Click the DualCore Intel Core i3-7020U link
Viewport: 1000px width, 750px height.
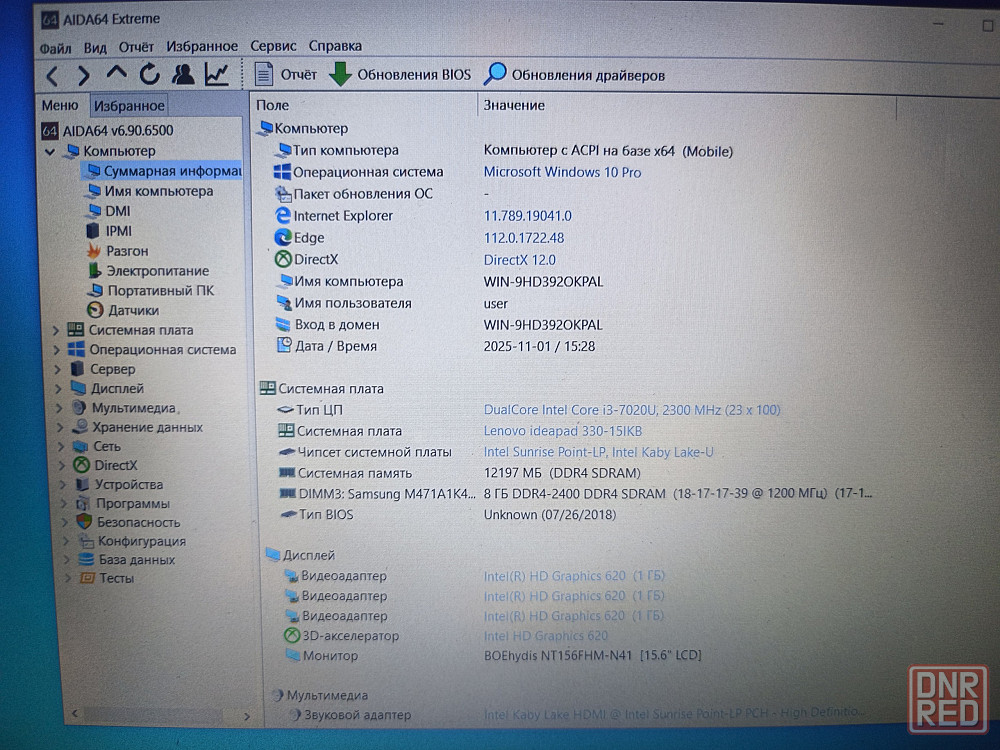click(x=632, y=410)
